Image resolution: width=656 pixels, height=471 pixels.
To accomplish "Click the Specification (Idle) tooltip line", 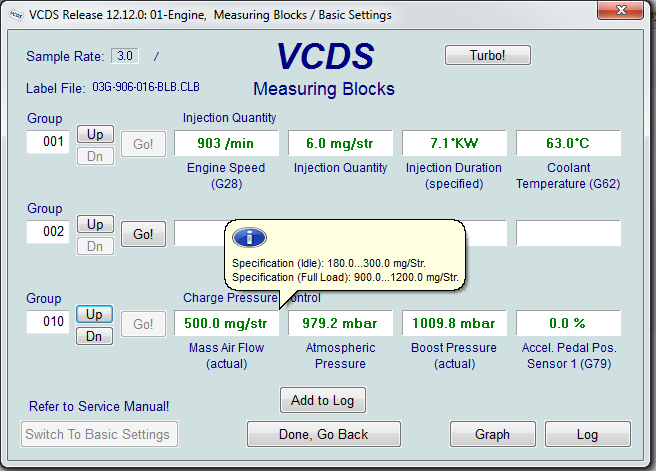I will coord(329,263).
